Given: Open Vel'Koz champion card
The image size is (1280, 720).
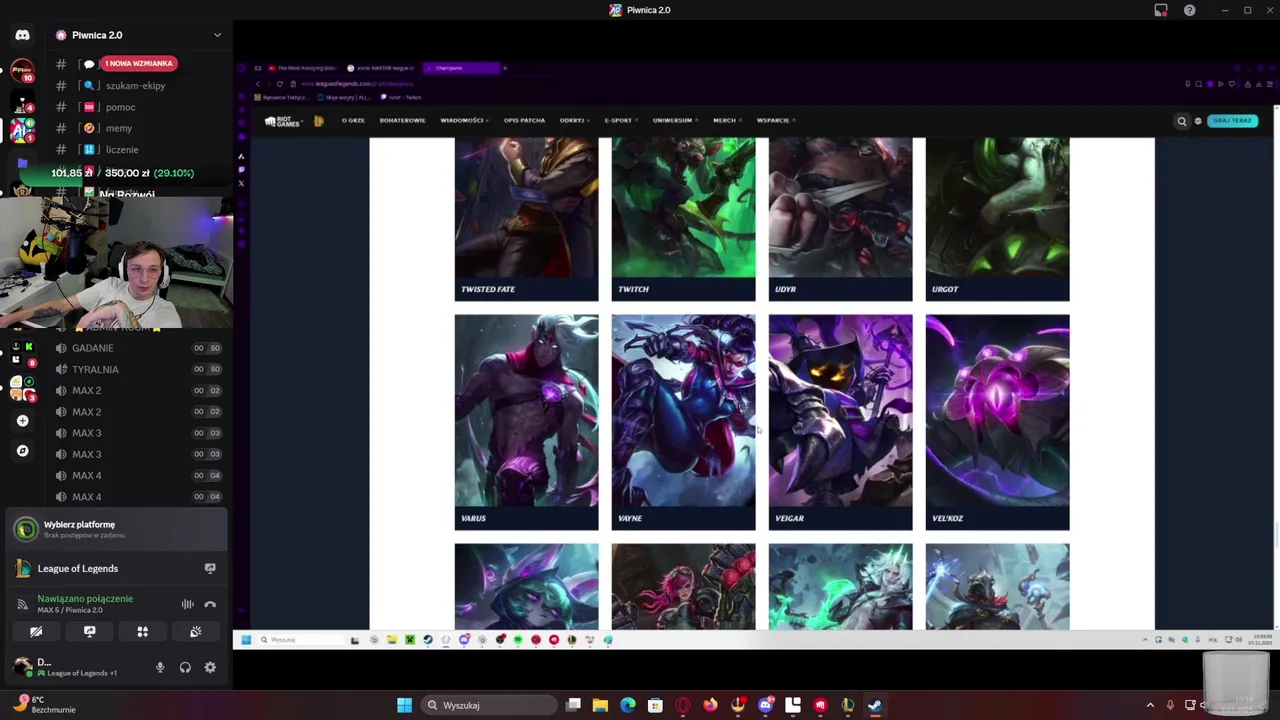Looking at the screenshot, I should (997, 422).
